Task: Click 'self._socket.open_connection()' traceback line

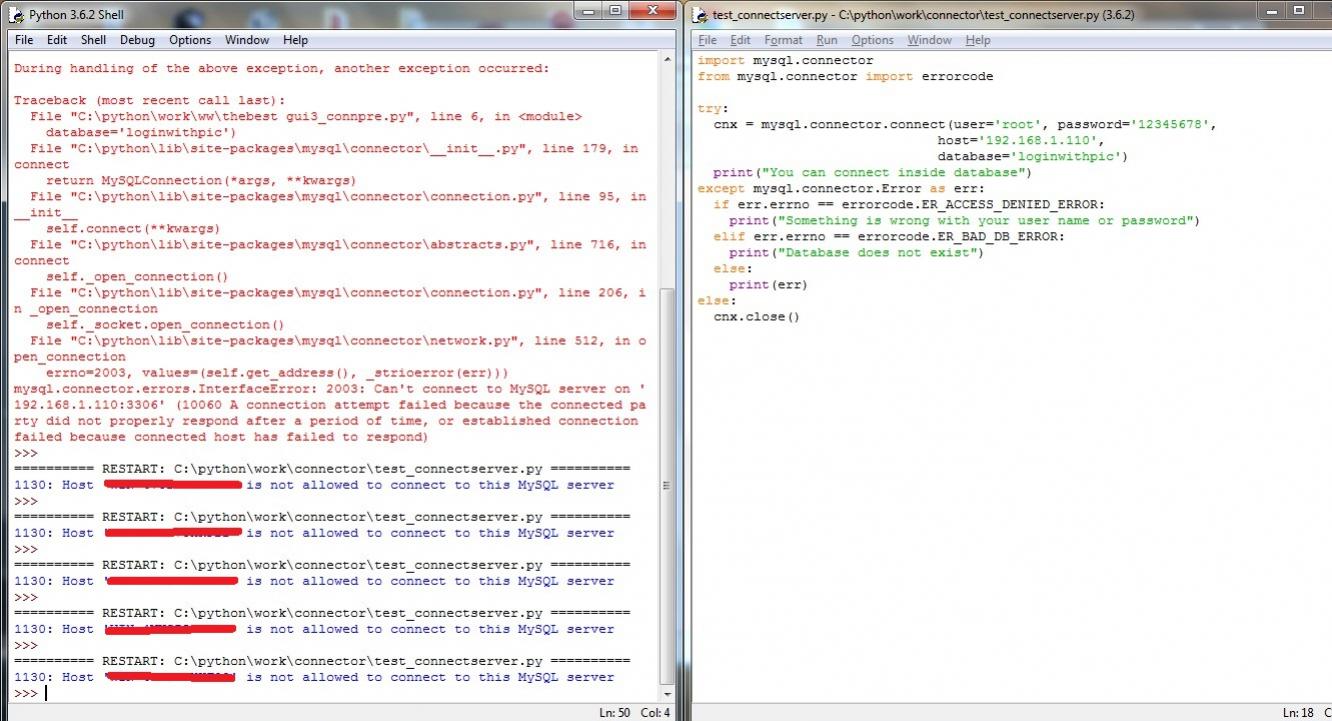Action: tap(165, 325)
